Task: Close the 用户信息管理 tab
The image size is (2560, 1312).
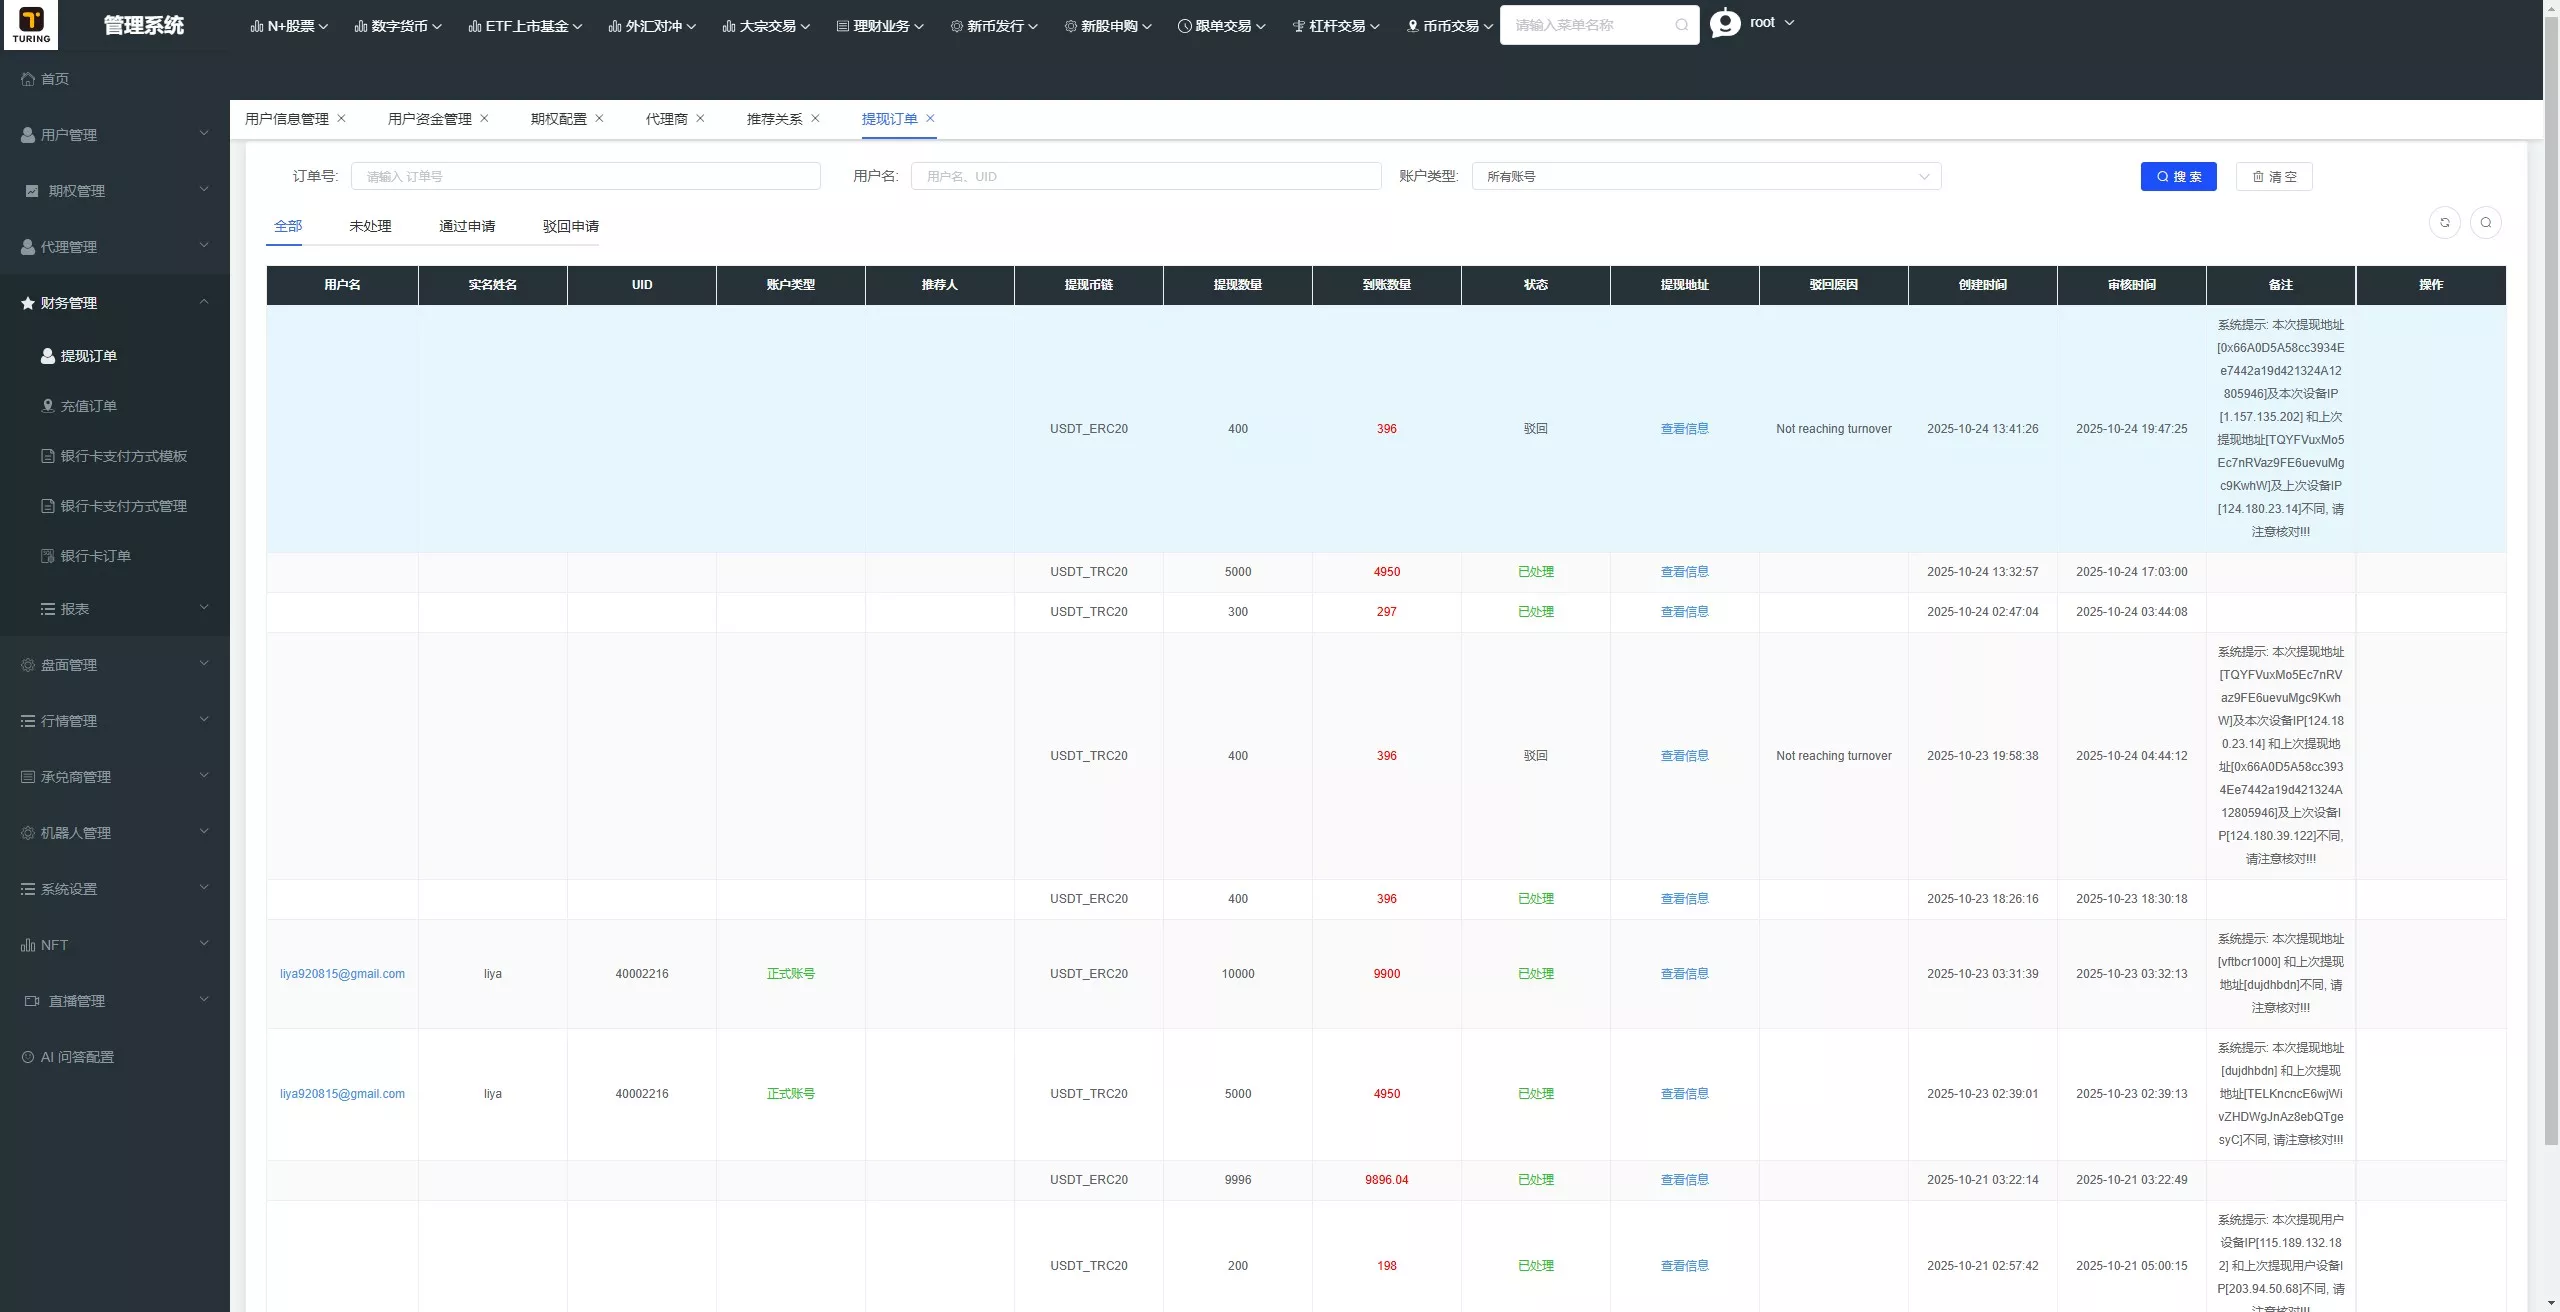Action: tap(341, 118)
